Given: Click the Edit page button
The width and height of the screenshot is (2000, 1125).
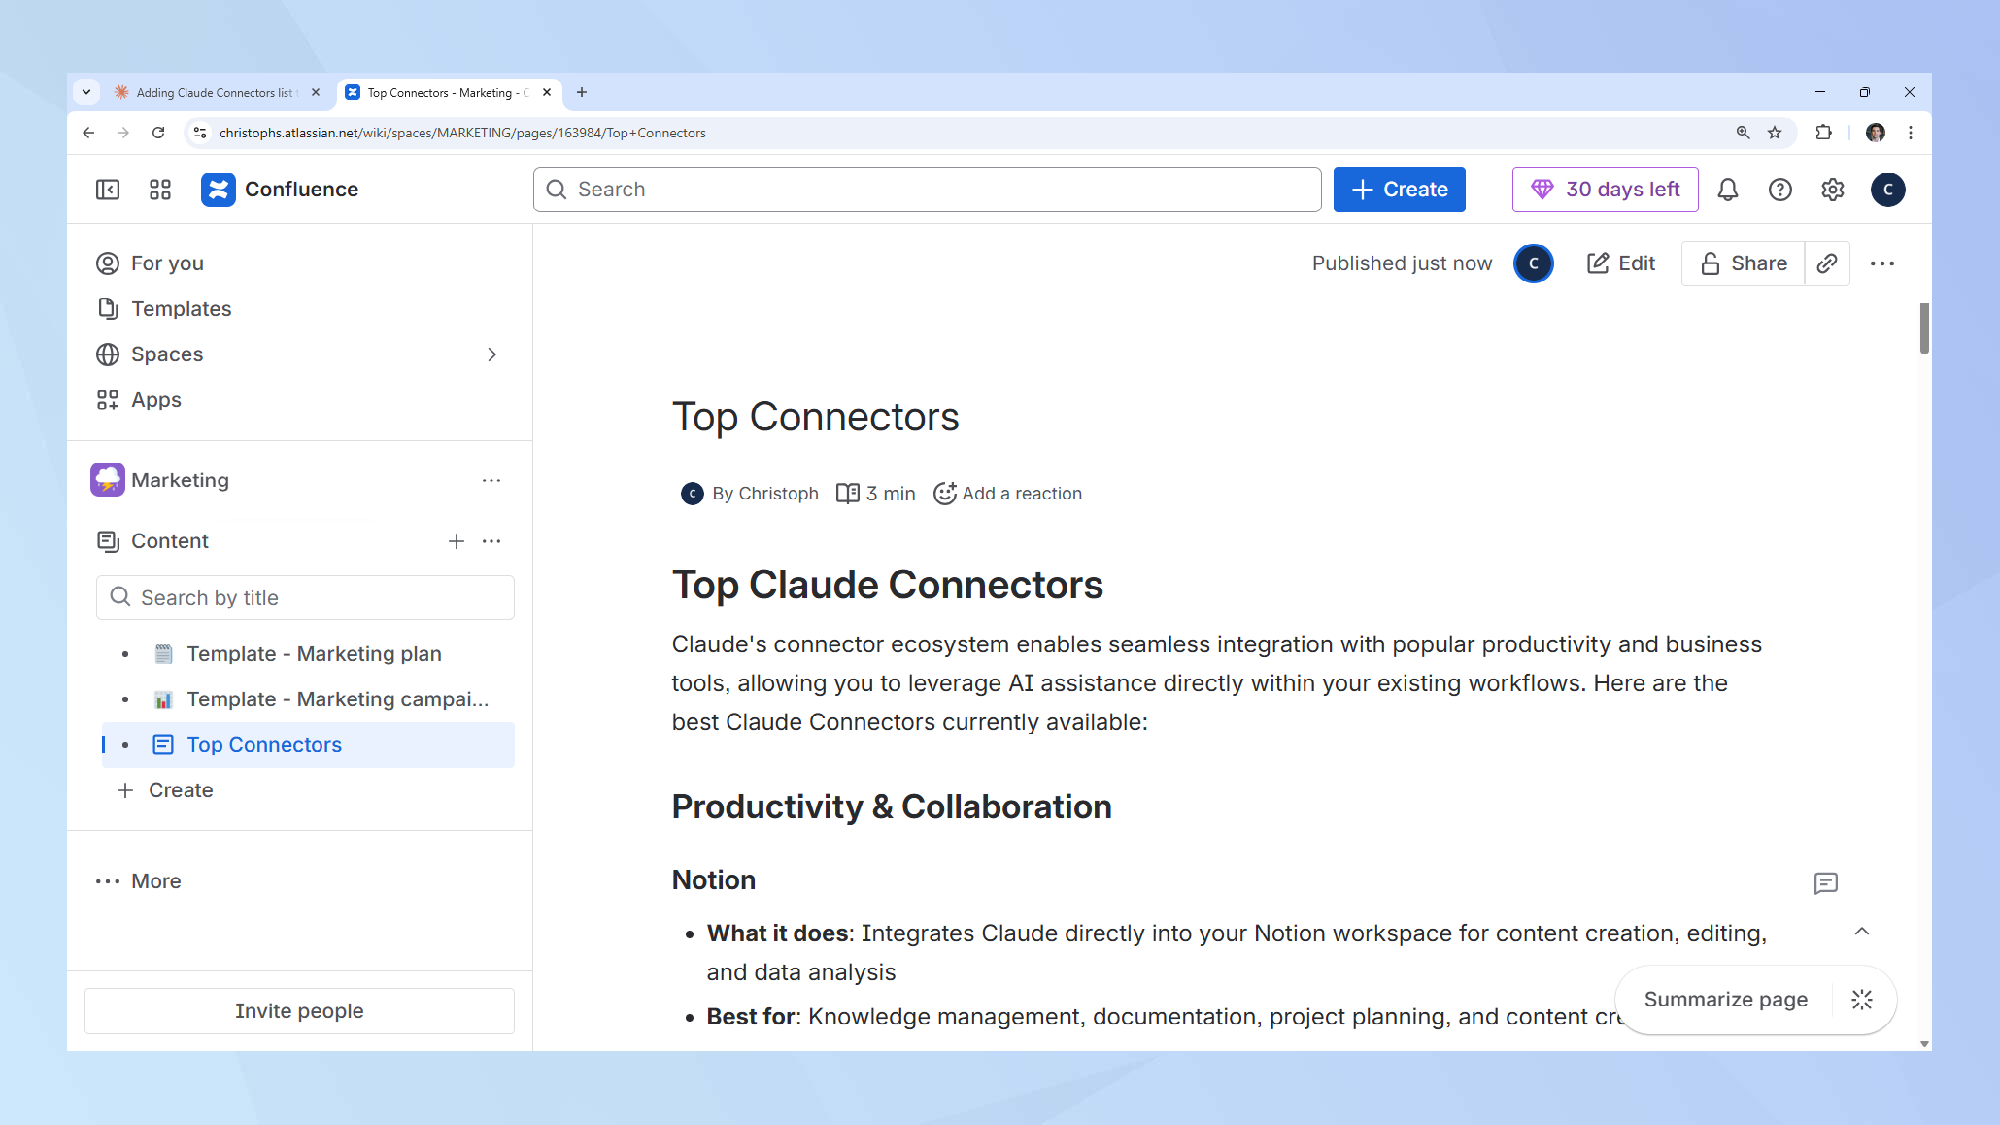Looking at the screenshot, I should [x=1621, y=263].
